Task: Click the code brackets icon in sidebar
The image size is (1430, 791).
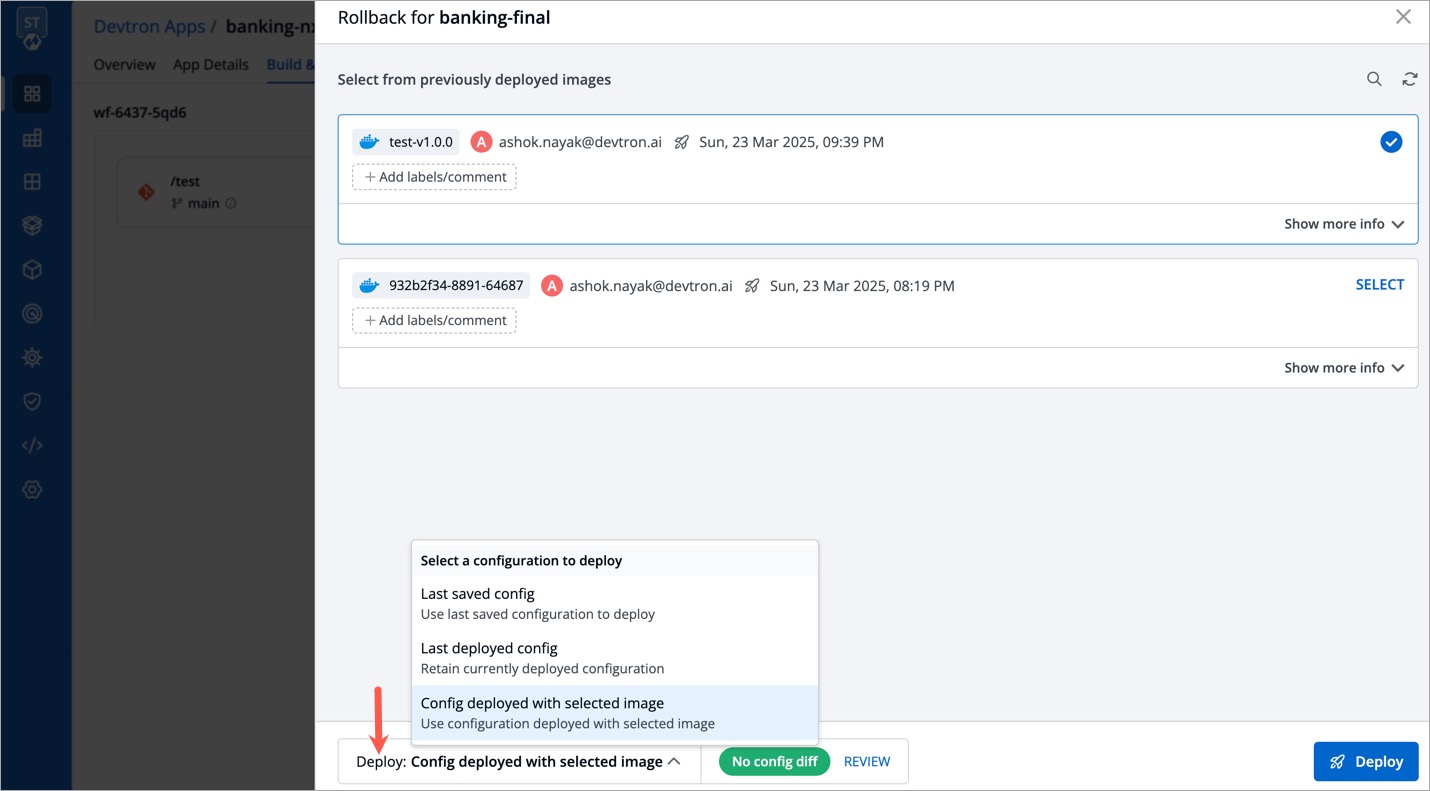Action: 32,445
